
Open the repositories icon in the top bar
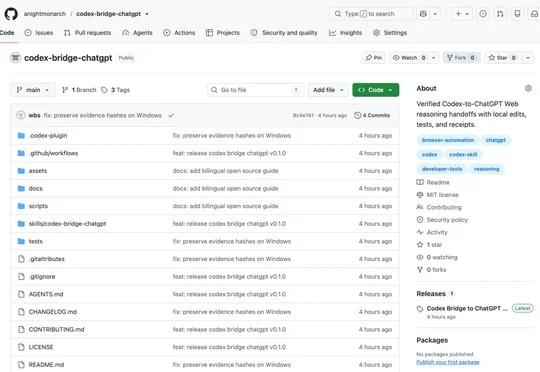(517, 14)
